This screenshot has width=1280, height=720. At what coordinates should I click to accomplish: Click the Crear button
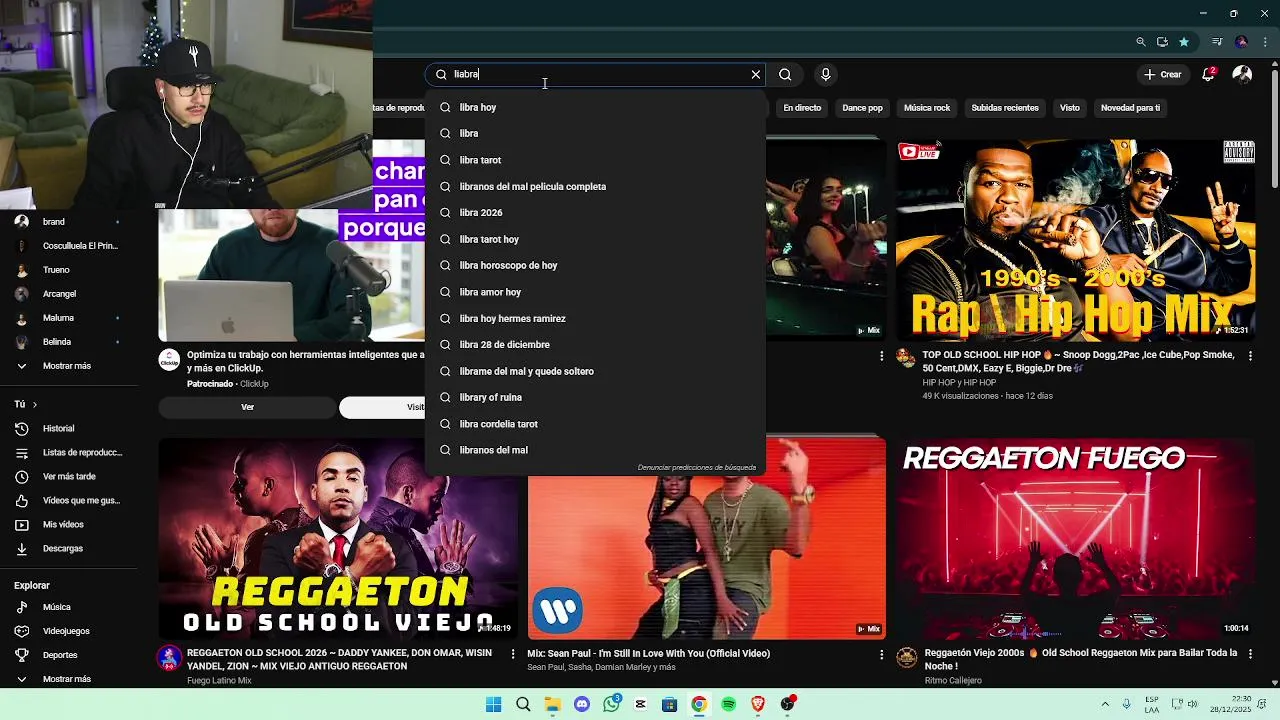[1163, 74]
